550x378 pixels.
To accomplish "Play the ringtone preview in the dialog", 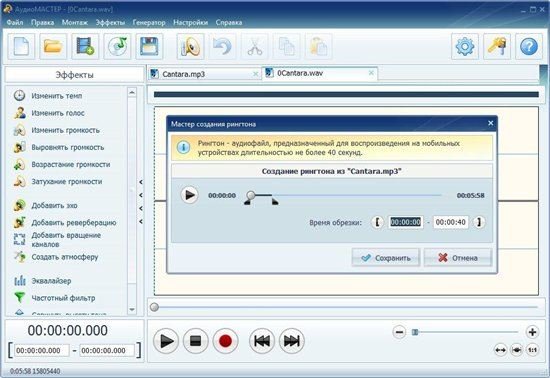I will pos(190,195).
